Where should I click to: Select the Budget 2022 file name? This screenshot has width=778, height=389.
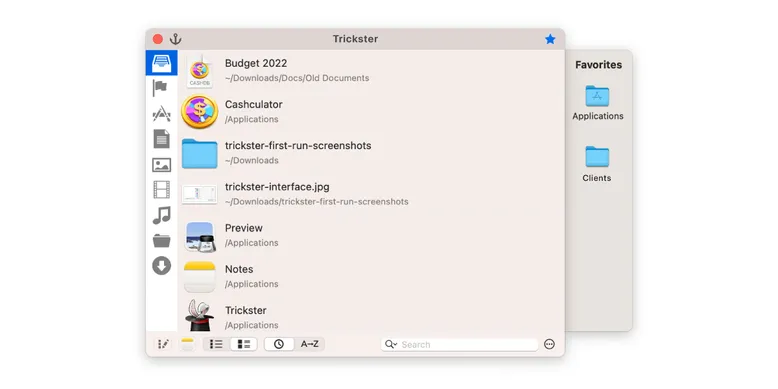tap(256, 64)
